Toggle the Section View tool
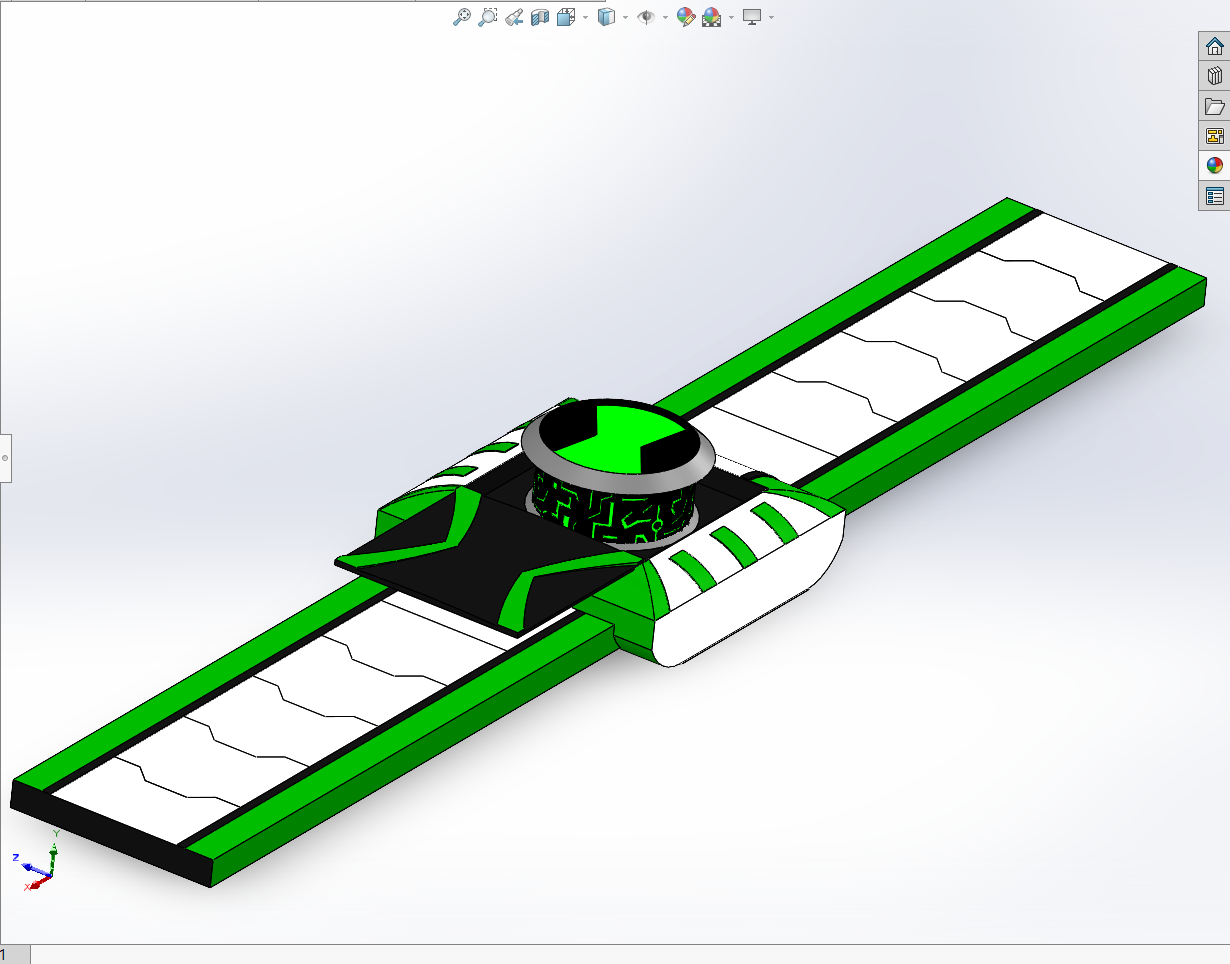Image resolution: width=1230 pixels, height=964 pixels. click(x=540, y=17)
